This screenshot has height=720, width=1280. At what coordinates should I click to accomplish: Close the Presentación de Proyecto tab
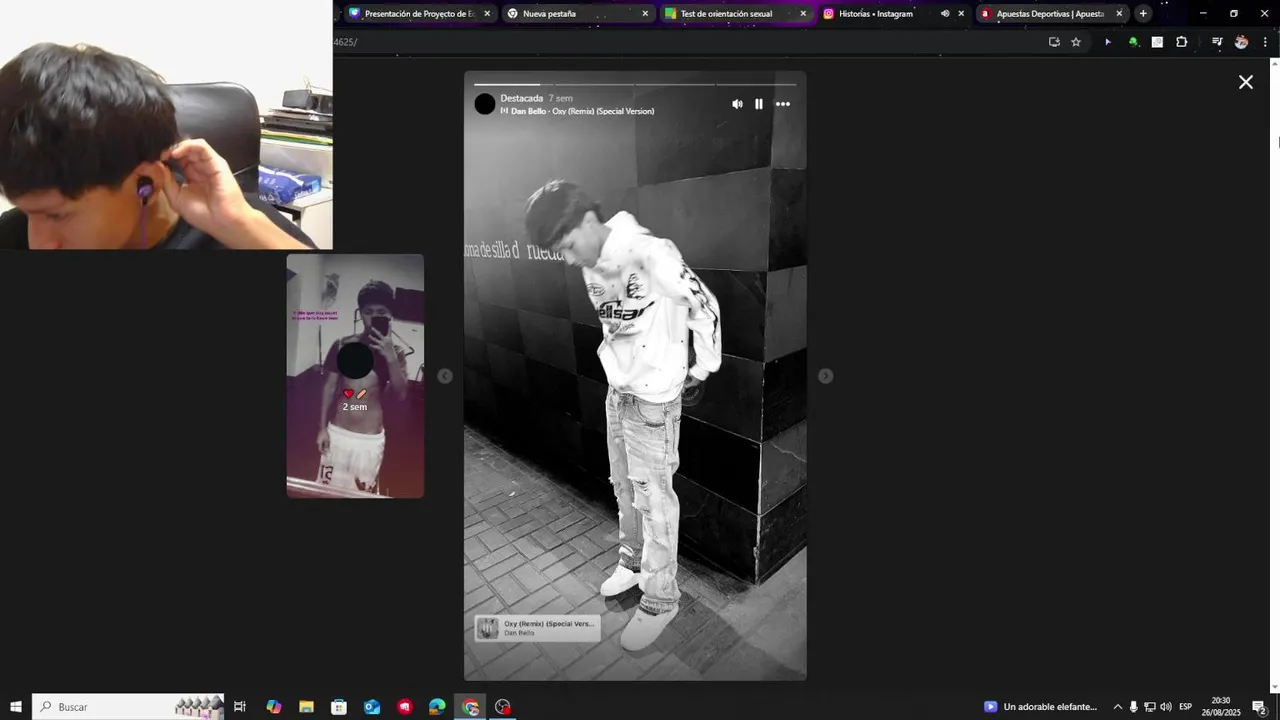[487, 14]
